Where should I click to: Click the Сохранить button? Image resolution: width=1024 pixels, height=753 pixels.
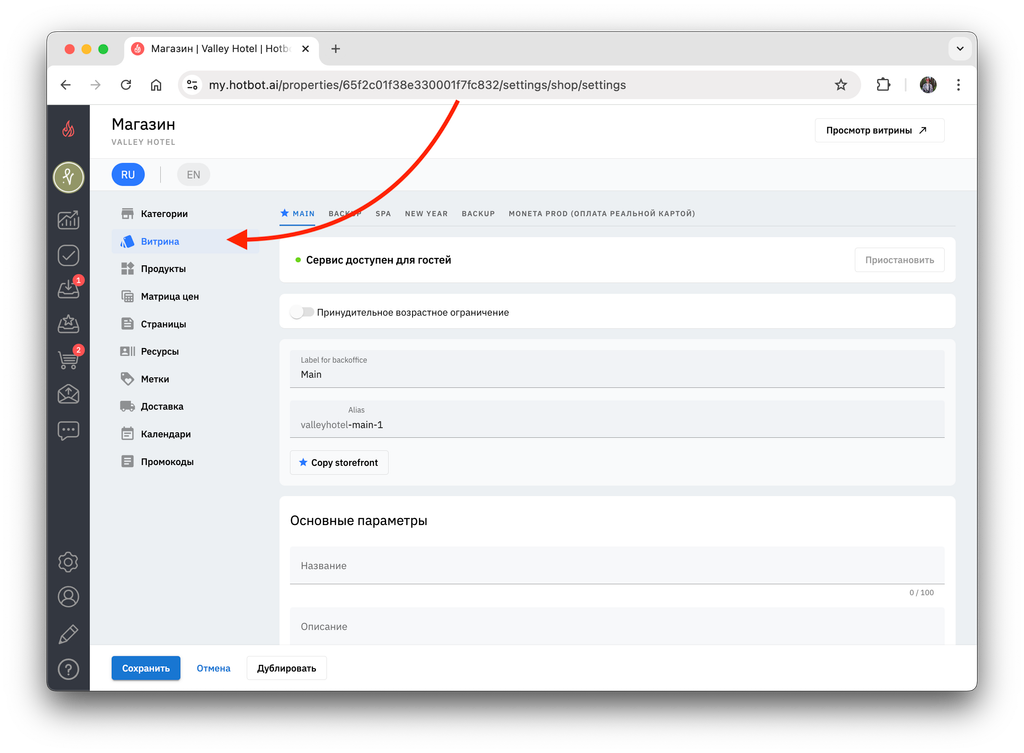click(146, 668)
